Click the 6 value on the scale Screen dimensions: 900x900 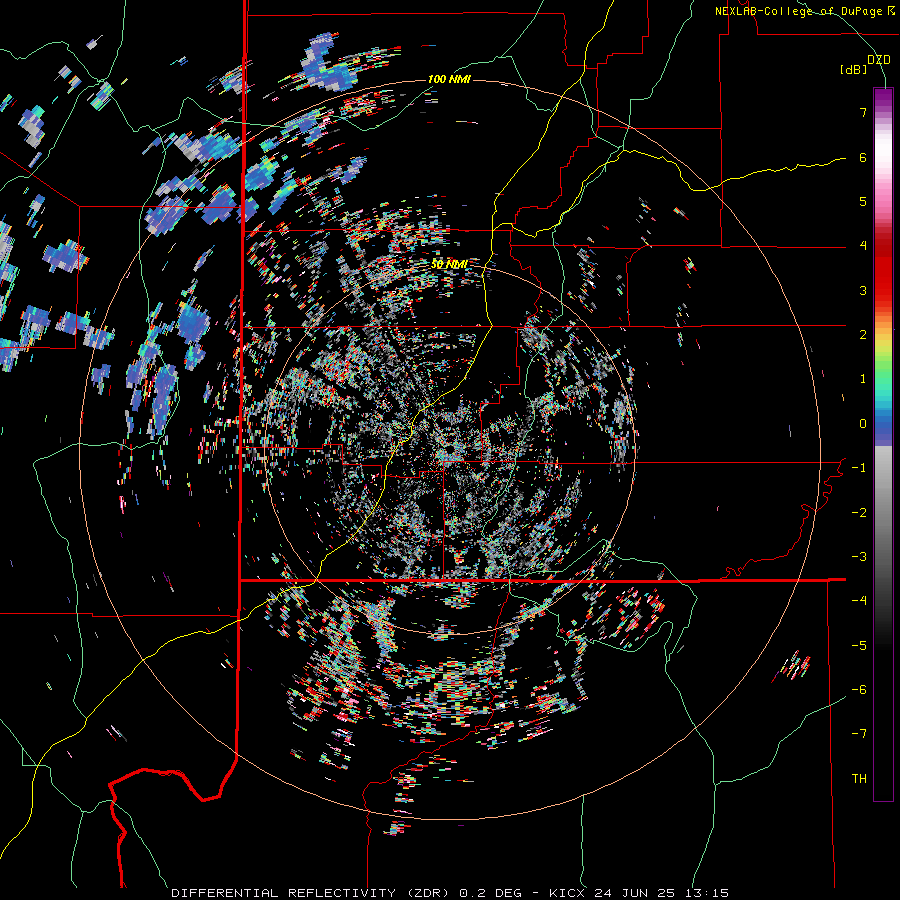[863, 157]
